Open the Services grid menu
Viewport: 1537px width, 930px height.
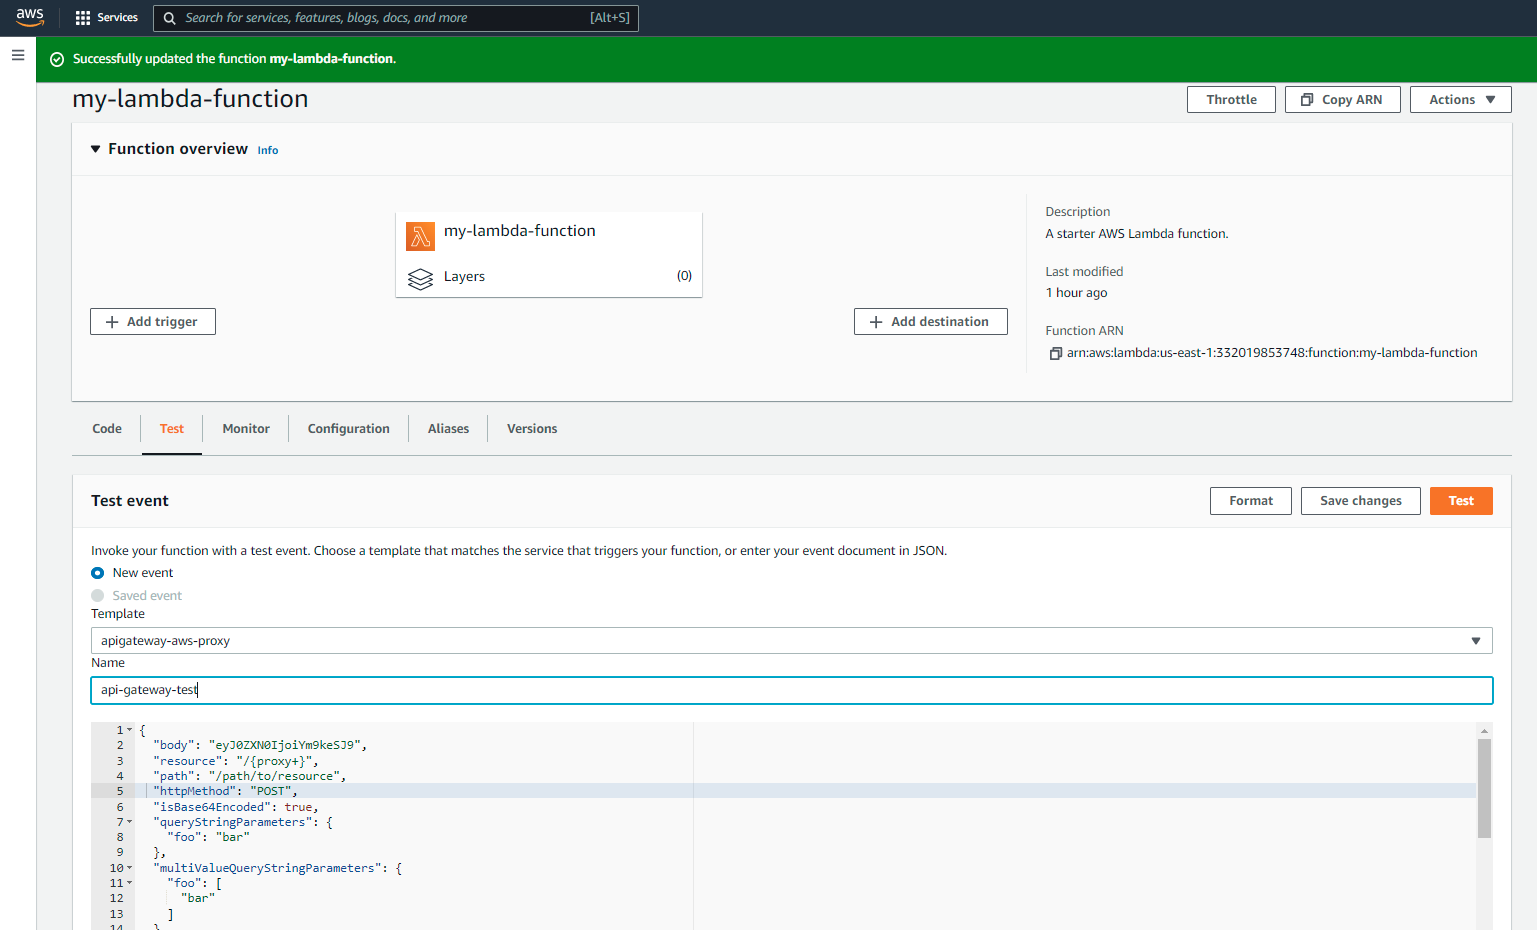pyautogui.click(x=83, y=18)
